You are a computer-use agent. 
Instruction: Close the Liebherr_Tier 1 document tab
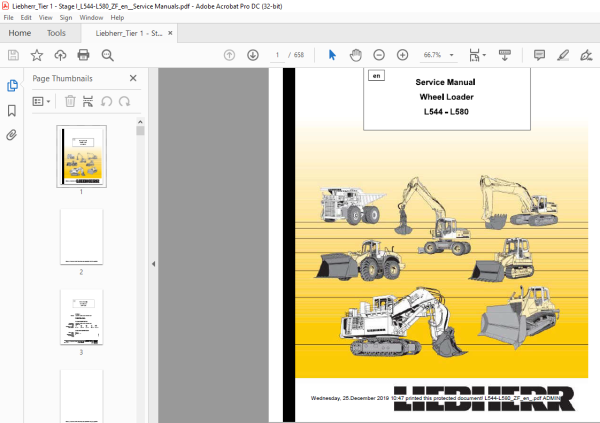pyautogui.click(x=170, y=33)
